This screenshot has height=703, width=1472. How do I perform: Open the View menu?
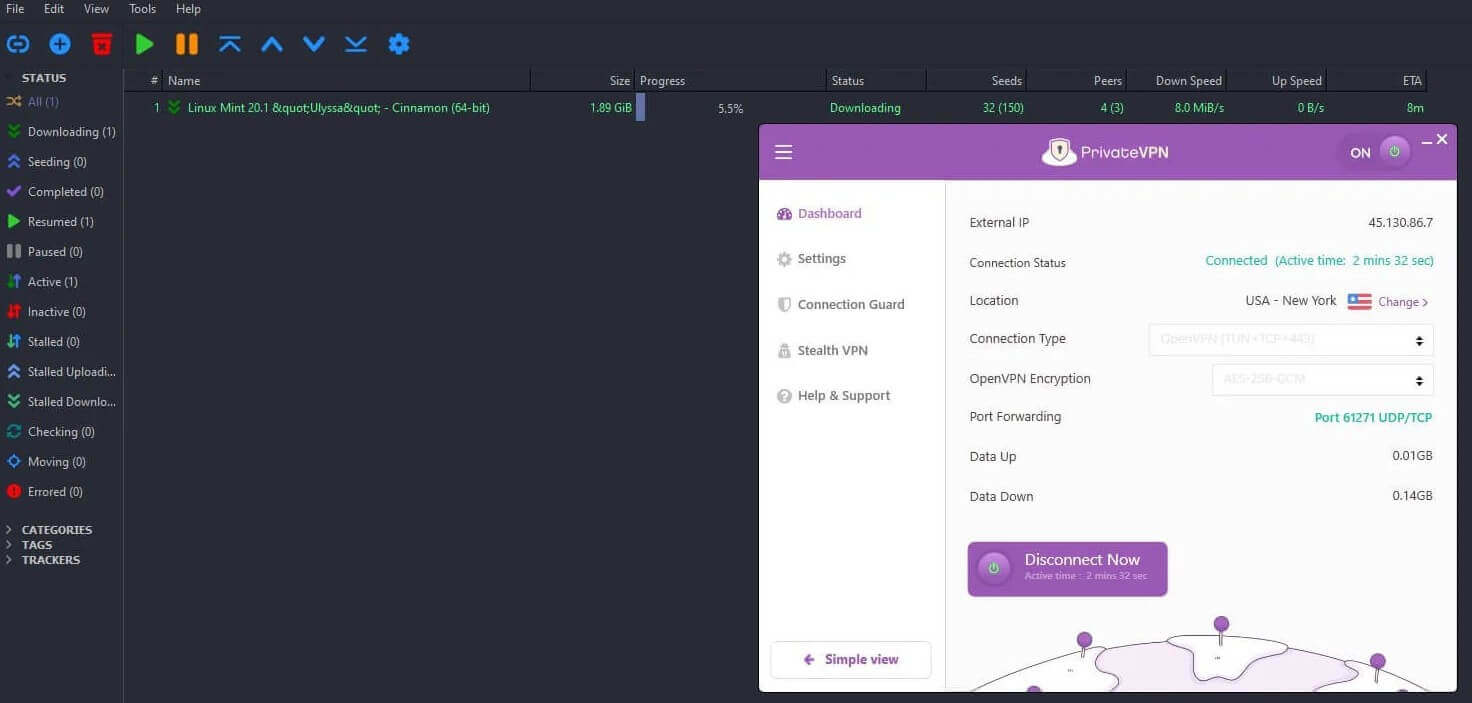click(x=96, y=9)
